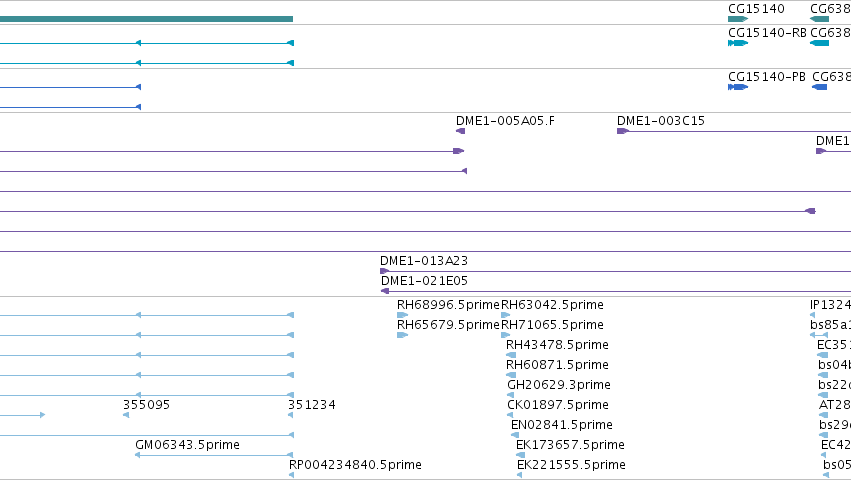Select the GH20629.3prime EST label
The height and width of the screenshot is (480, 851).
coord(558,385)
